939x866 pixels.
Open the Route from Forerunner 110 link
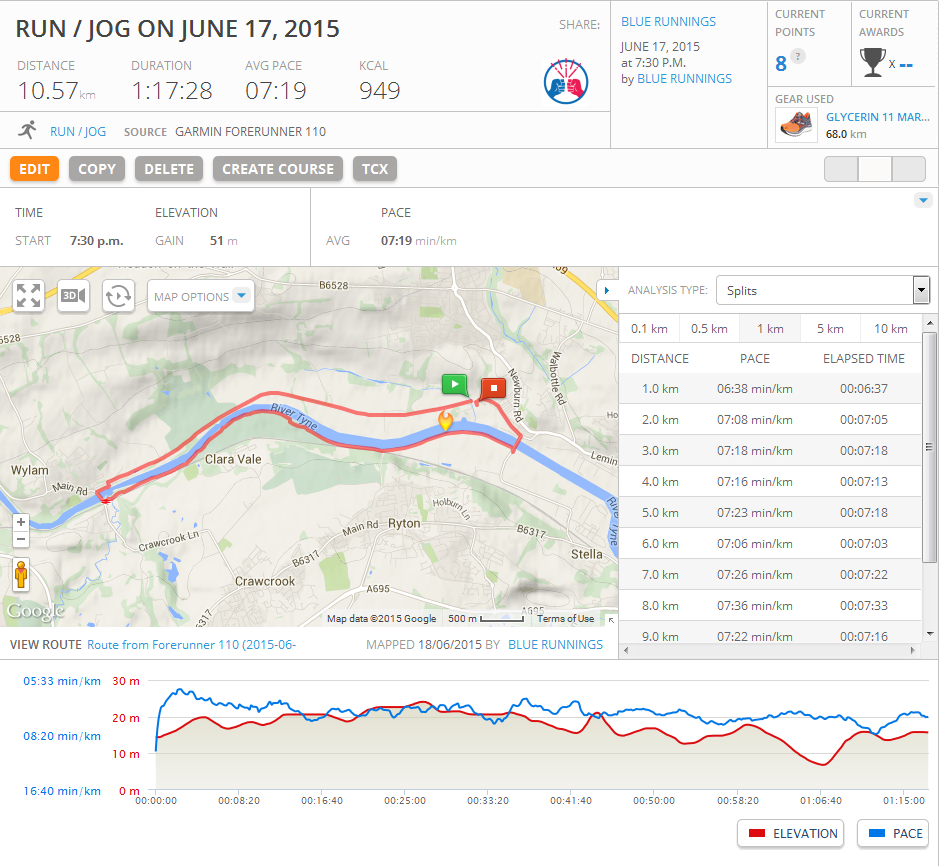pyautogui.click(x=191, y=645)
